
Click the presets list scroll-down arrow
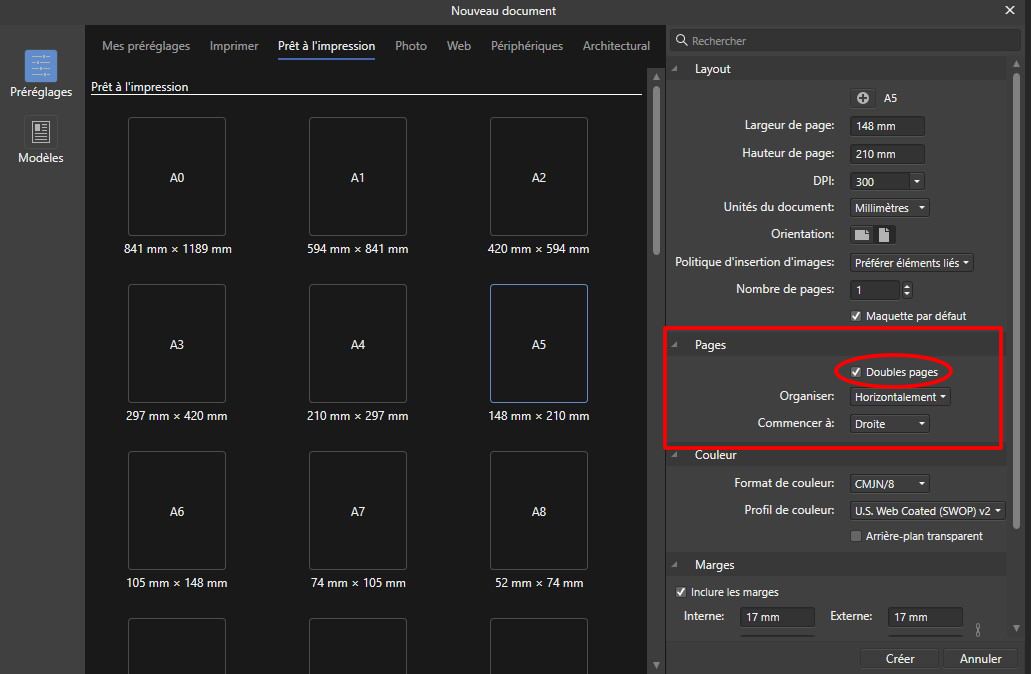[x=656, y=665]
